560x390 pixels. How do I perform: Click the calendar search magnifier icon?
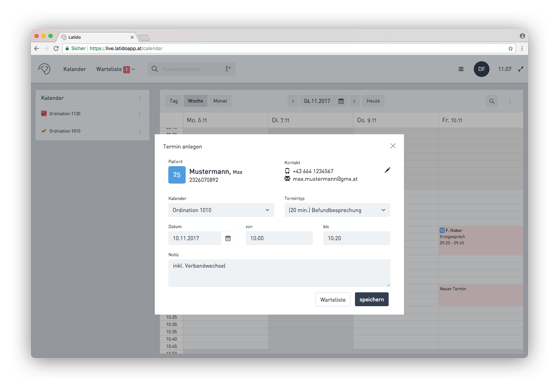[492, 101]
